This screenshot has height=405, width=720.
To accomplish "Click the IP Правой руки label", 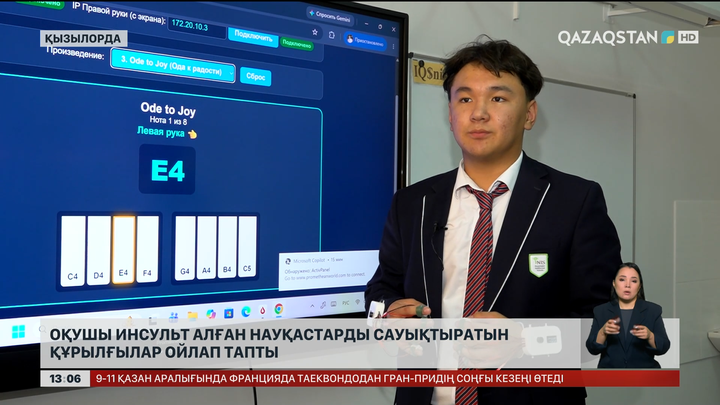I will pyautogui.click(x=118, y=14).
